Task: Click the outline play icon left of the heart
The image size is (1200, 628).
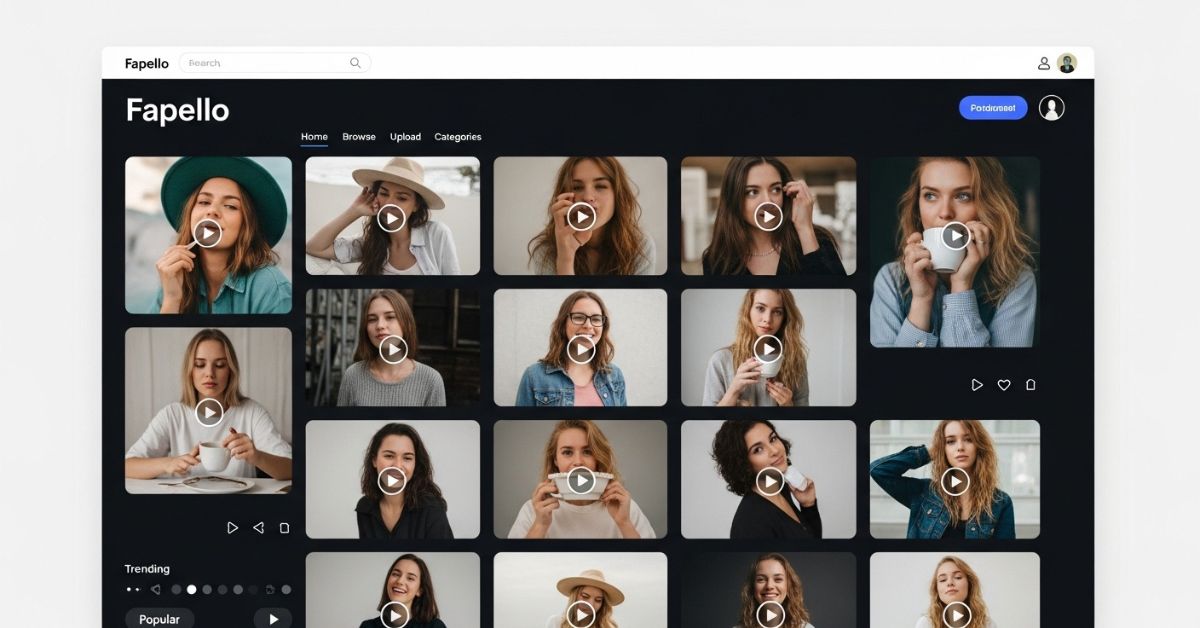Action: pos(977,385)
